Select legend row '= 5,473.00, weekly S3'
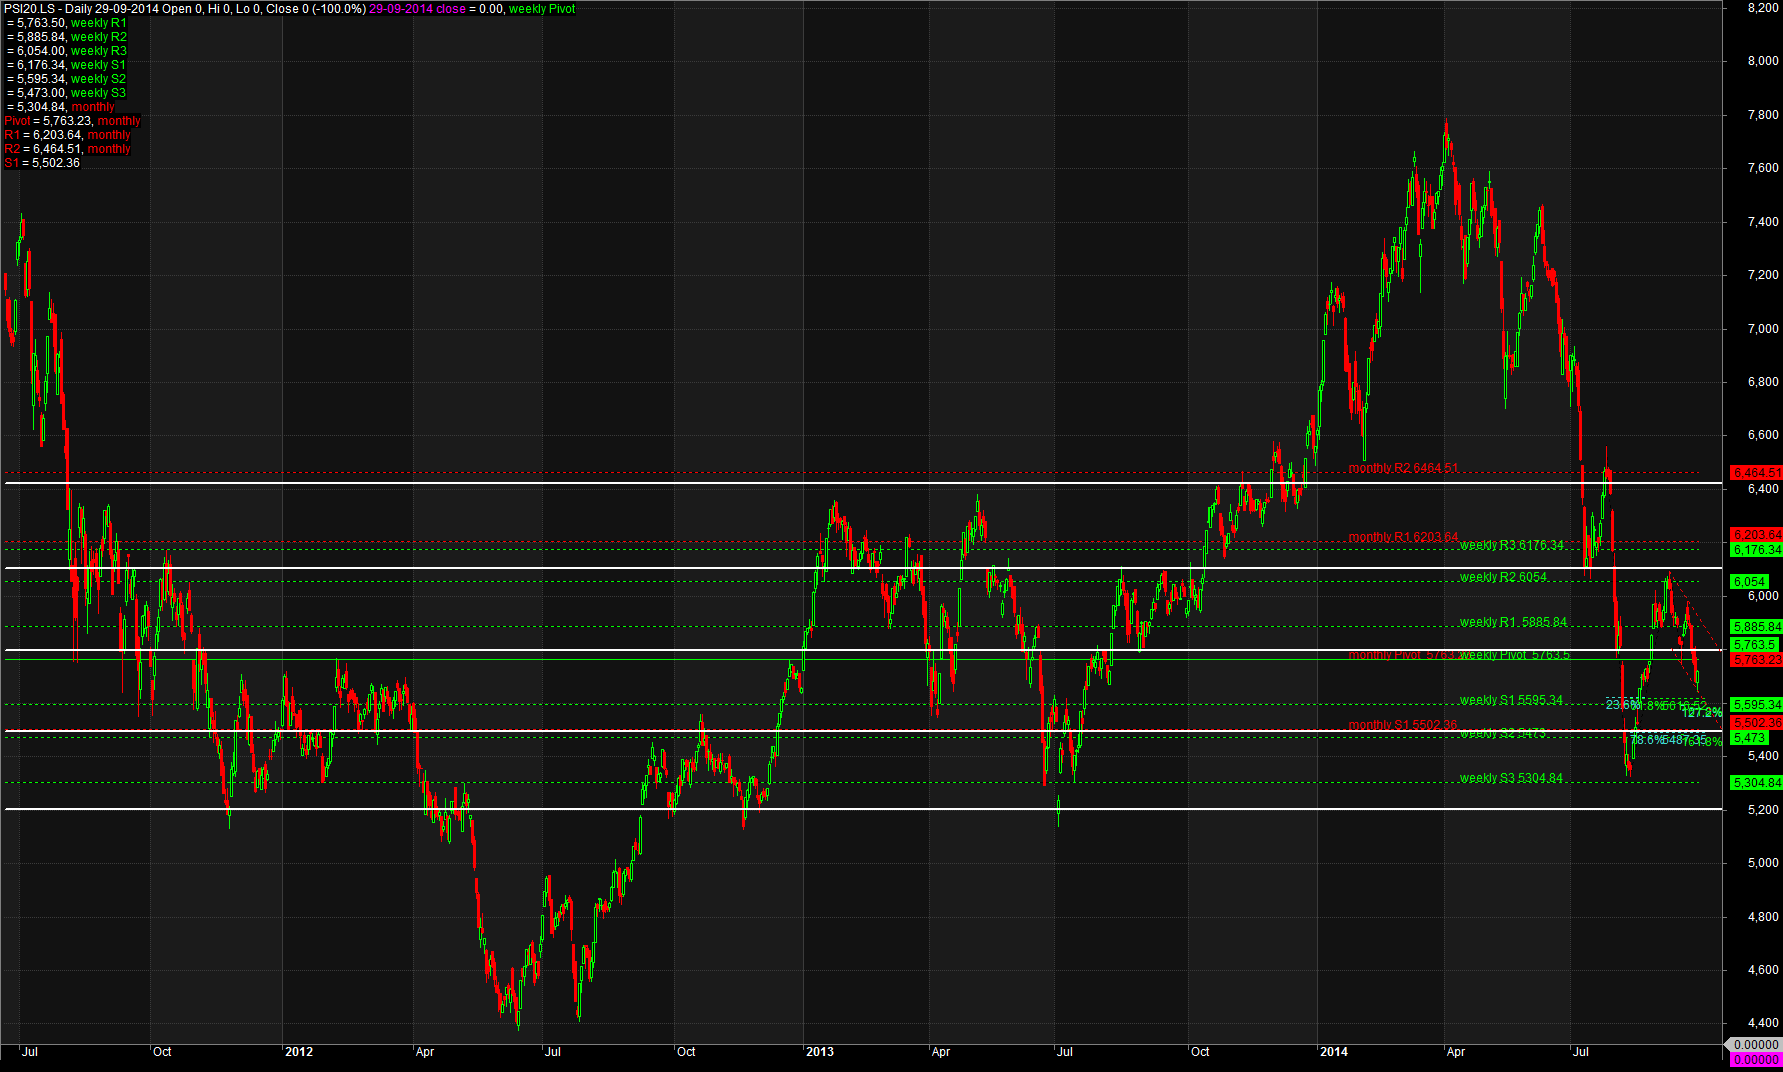Viewport: 1783px width, 1072px height. coord(67,93)
